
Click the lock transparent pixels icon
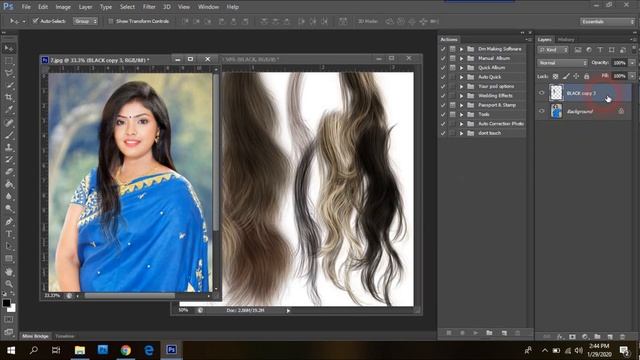[x=555, y=76]
